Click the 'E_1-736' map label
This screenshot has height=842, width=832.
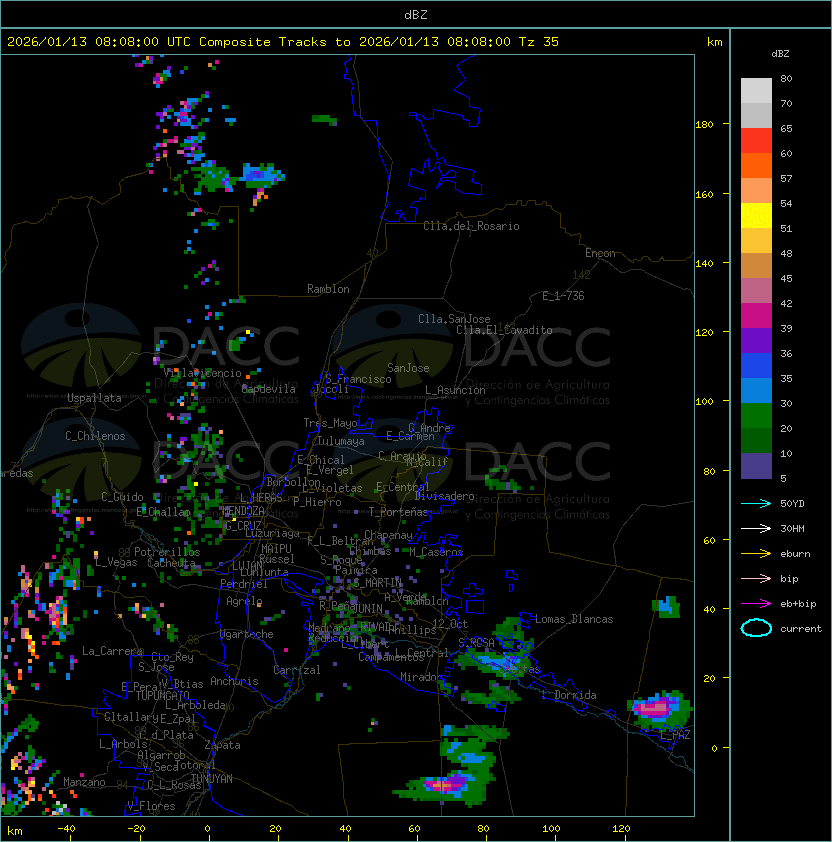563,296
